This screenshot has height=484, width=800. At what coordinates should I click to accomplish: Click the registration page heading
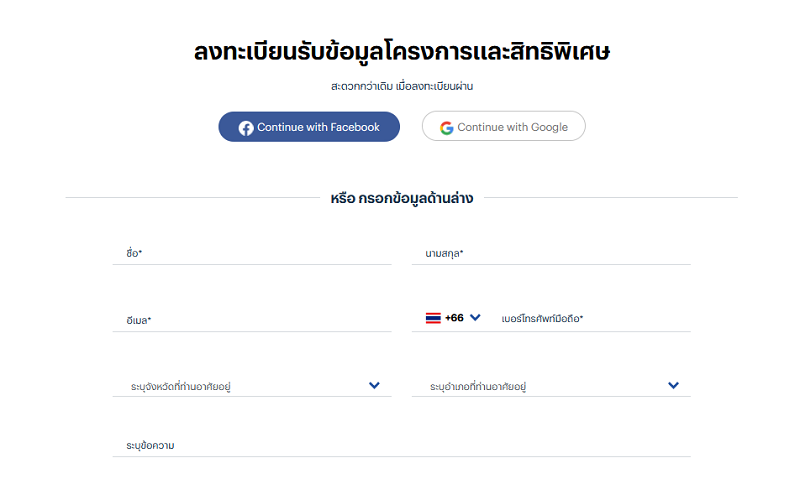point(402,52)
